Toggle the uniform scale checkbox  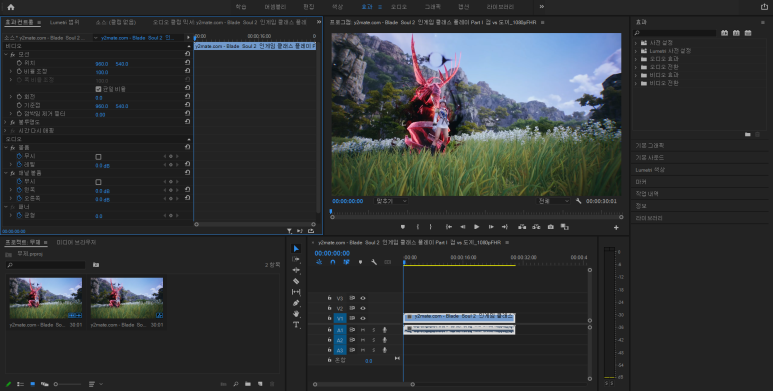tap(98, 89)
